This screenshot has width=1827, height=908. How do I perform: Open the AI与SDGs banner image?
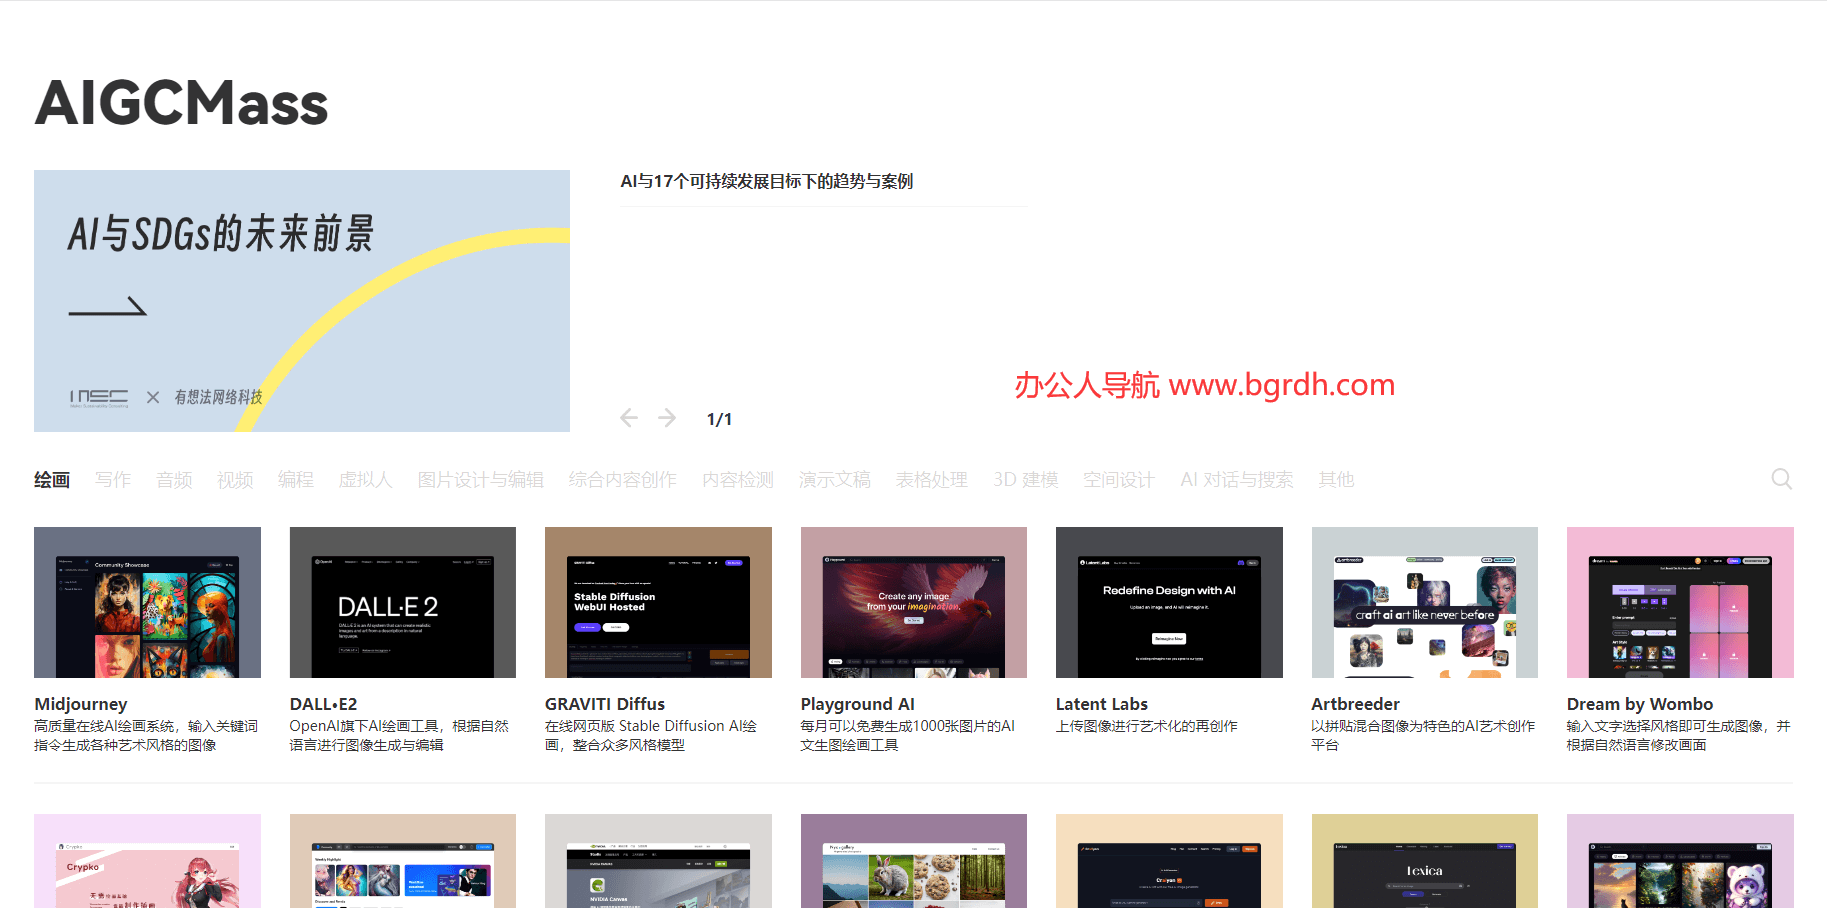tap(301, 301)
